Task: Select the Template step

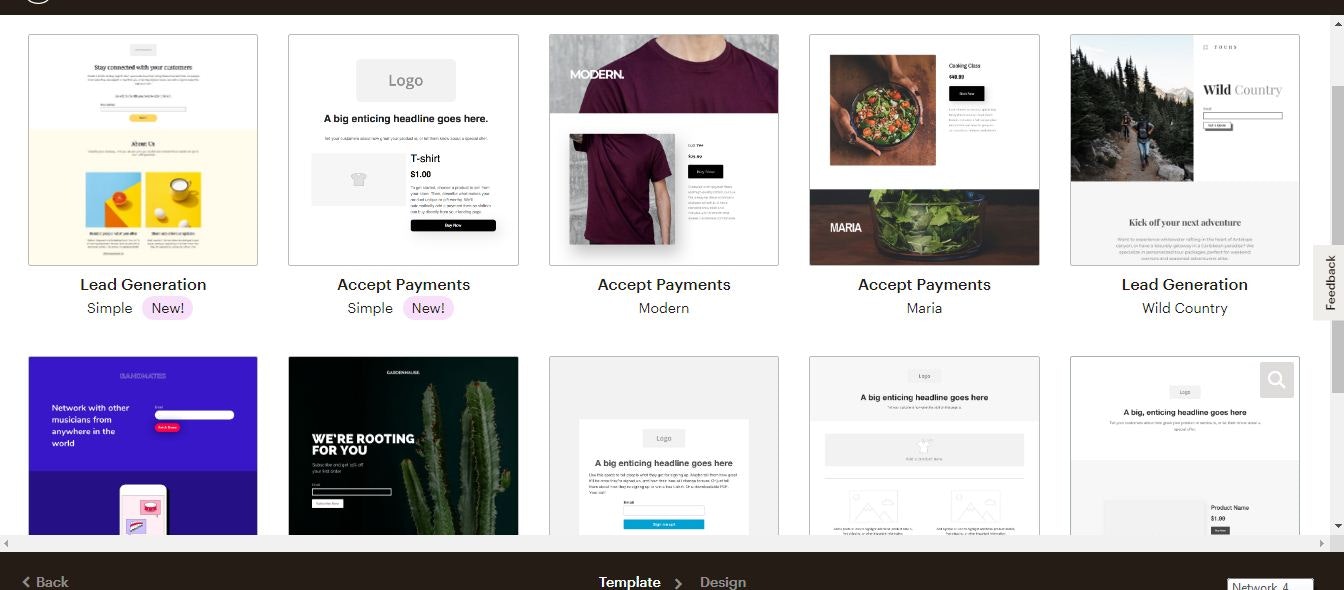Action: pyautogui.click(x=629, y=582)
